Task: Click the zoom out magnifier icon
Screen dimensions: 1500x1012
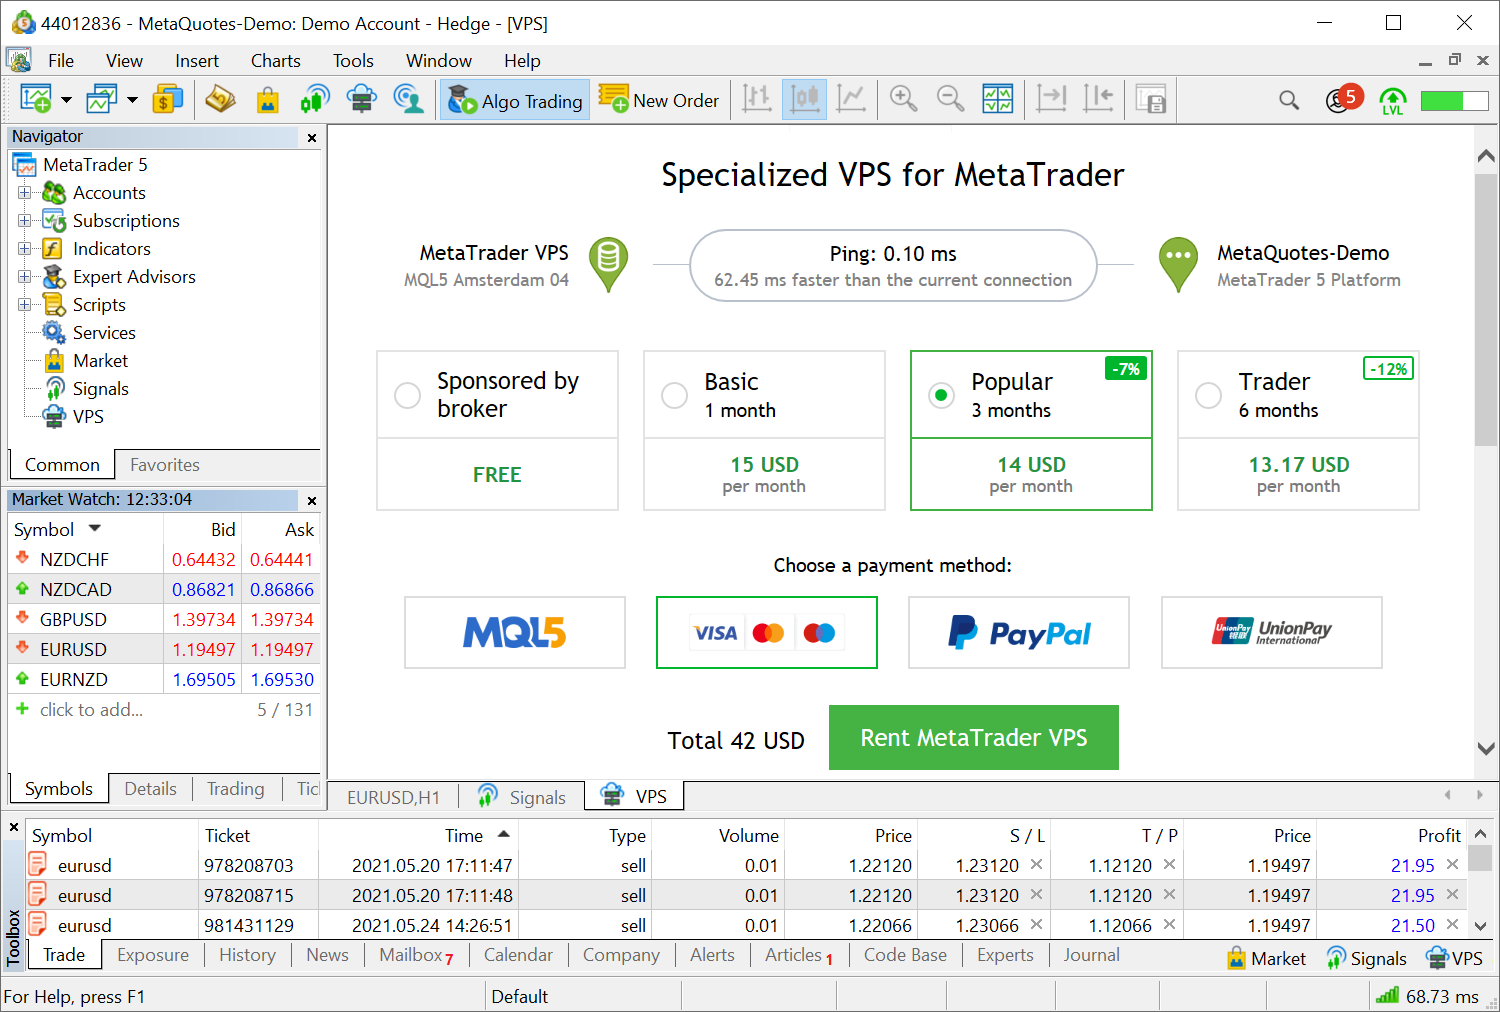Action: coord(950,99)
